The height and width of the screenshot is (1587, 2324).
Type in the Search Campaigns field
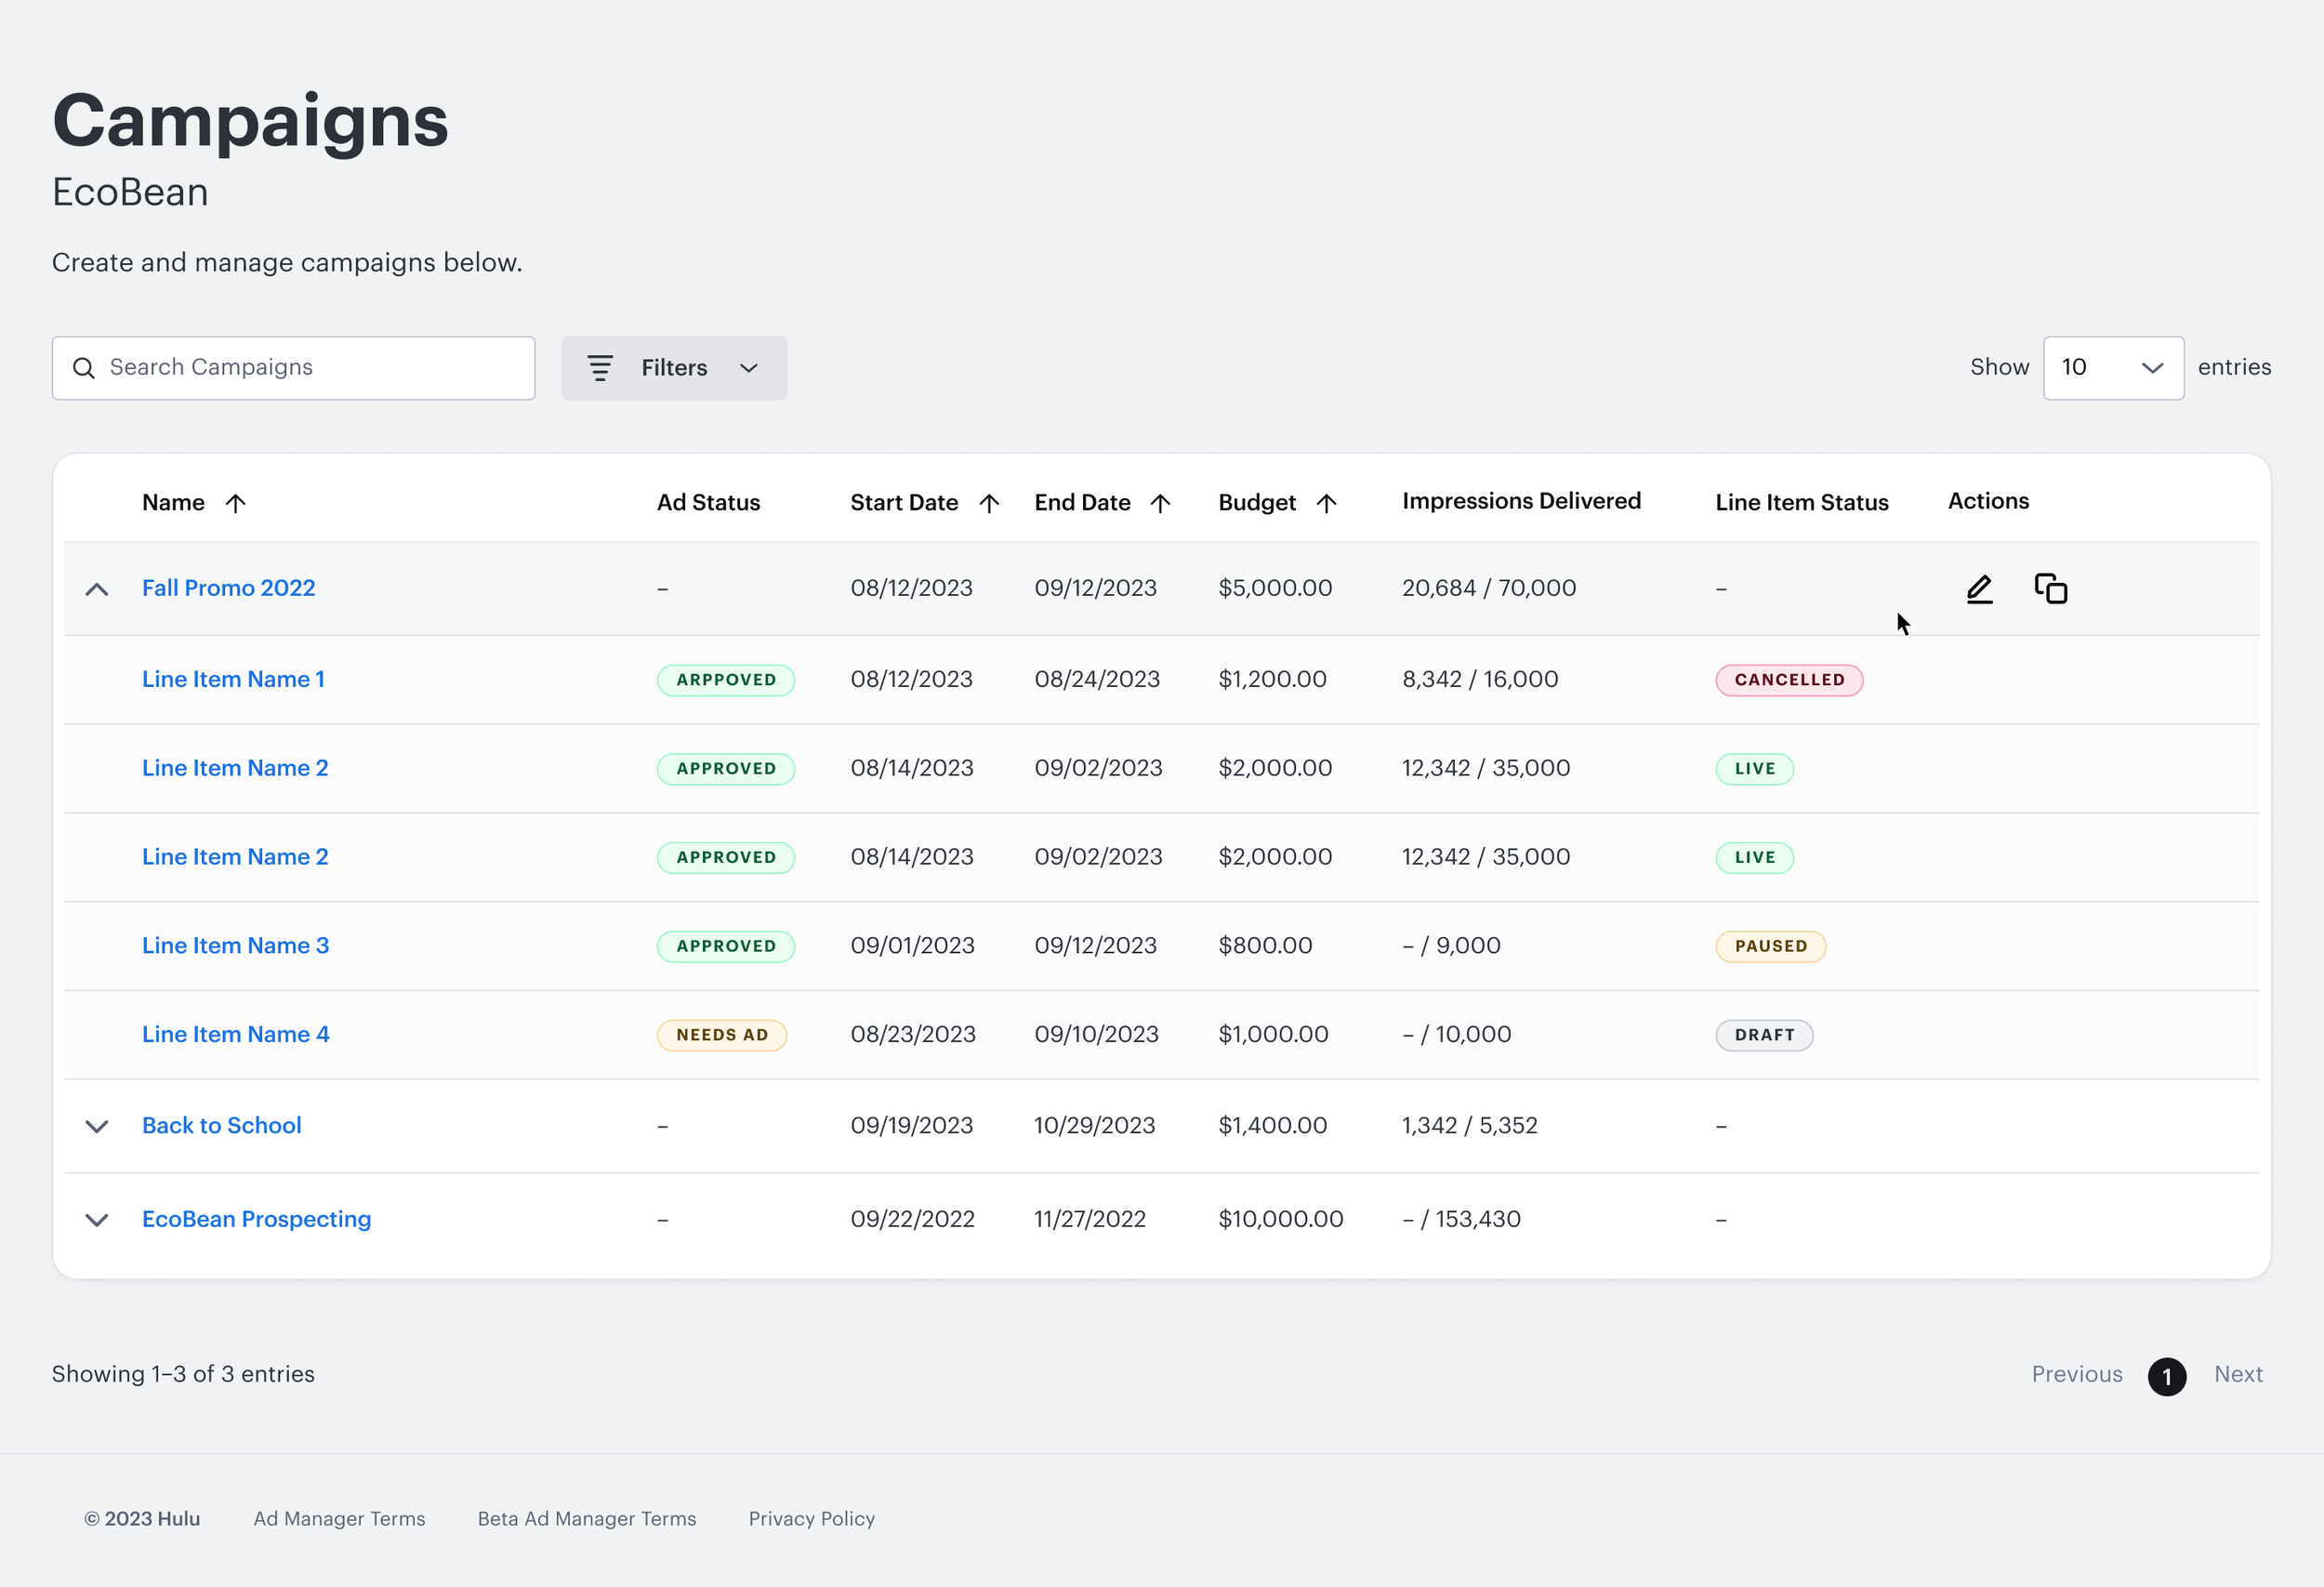(x=310, y=368)
